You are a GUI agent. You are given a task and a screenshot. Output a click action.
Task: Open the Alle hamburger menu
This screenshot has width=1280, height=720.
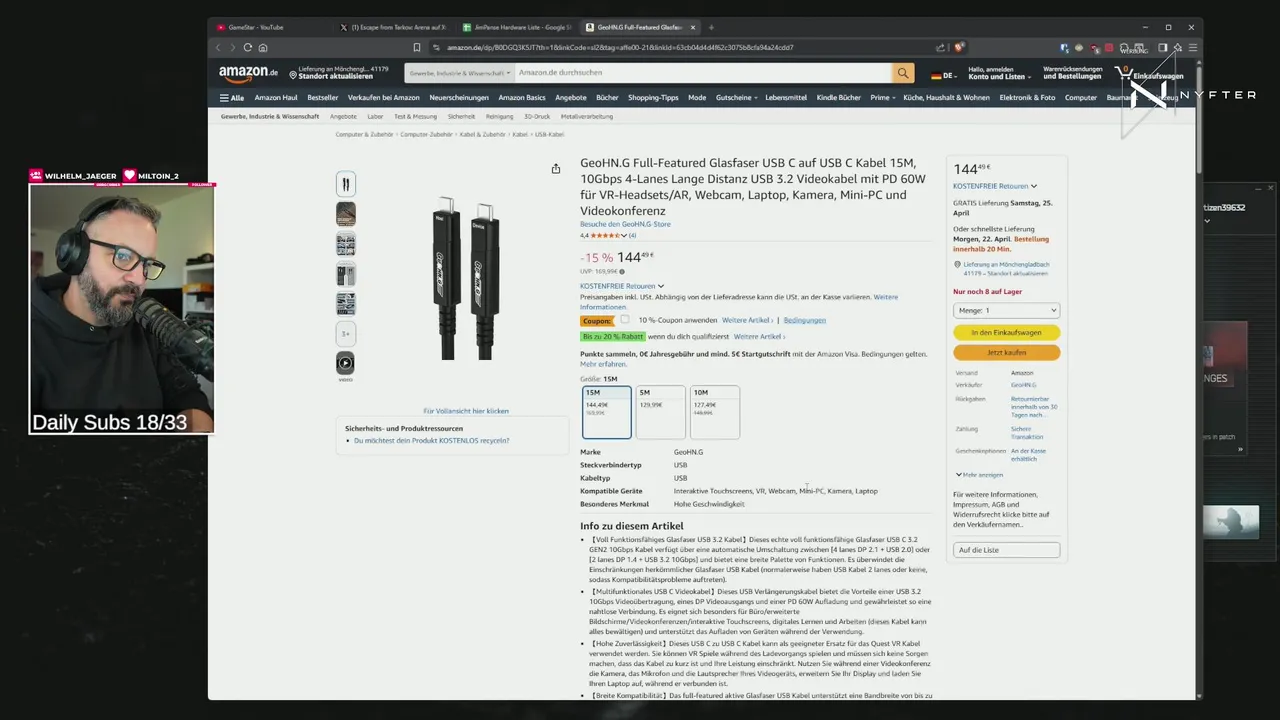(232, 98)
